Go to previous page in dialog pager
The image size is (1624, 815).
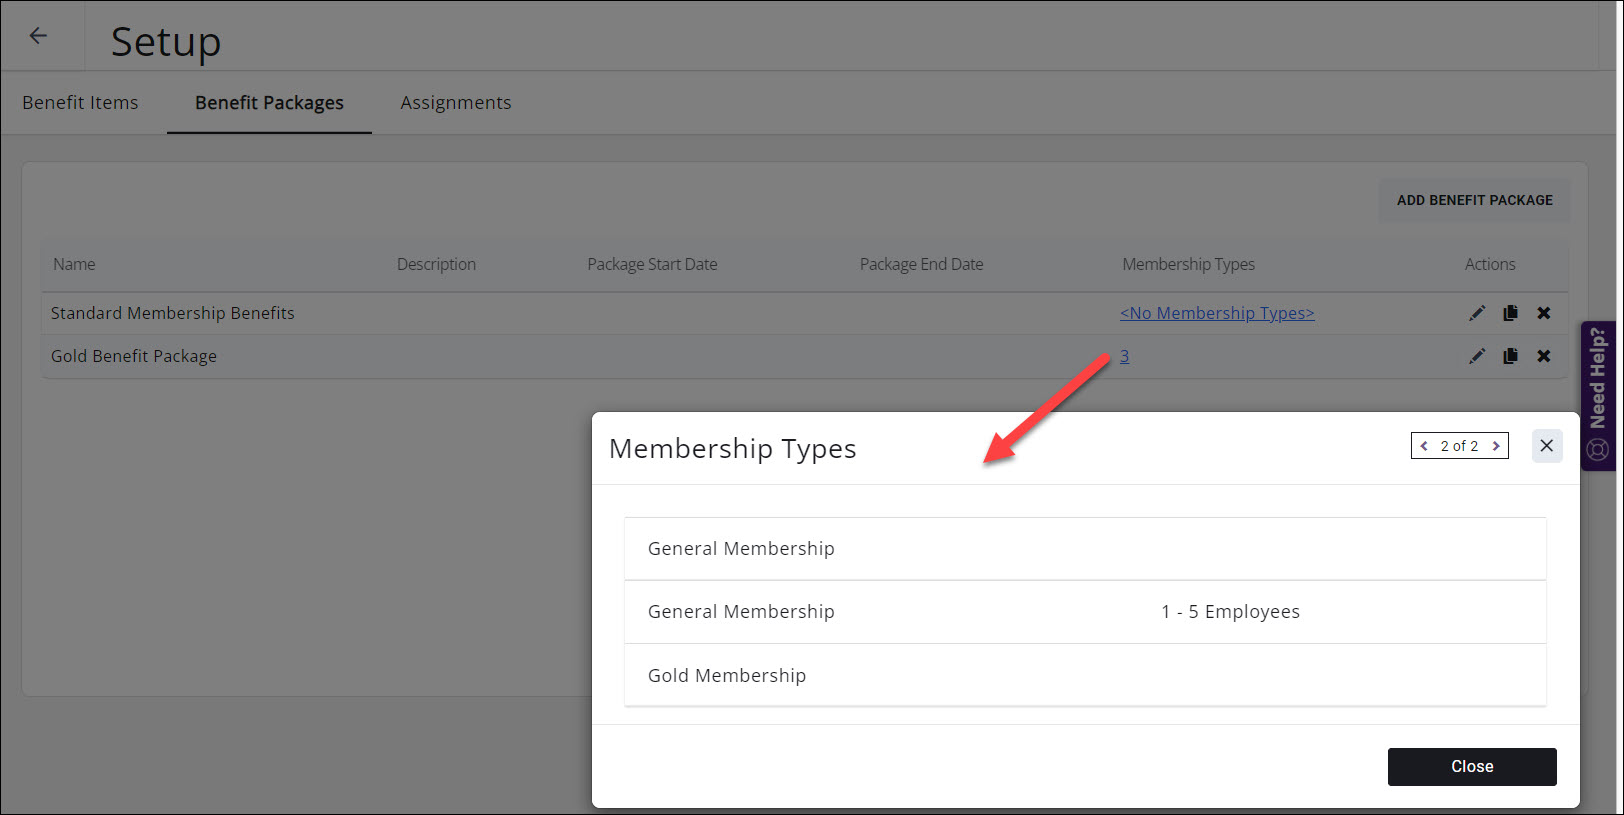click(x=1424, y=446)
